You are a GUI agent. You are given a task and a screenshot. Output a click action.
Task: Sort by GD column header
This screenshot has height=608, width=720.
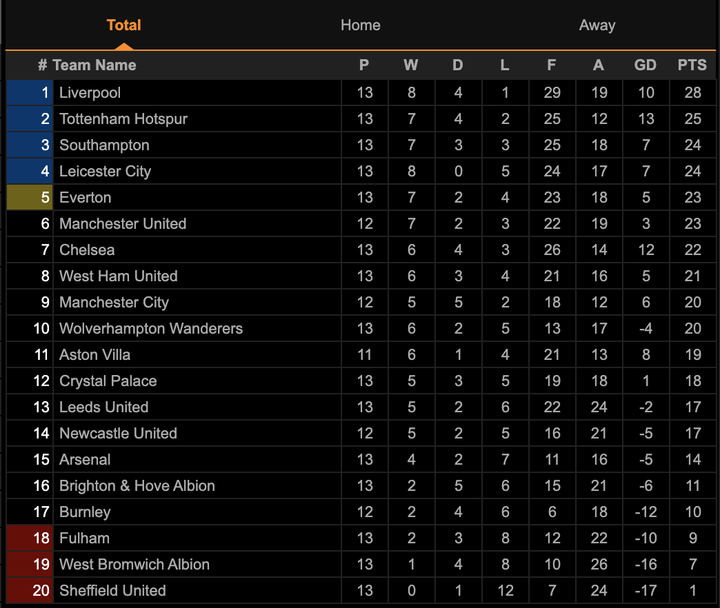click(645, 65)
